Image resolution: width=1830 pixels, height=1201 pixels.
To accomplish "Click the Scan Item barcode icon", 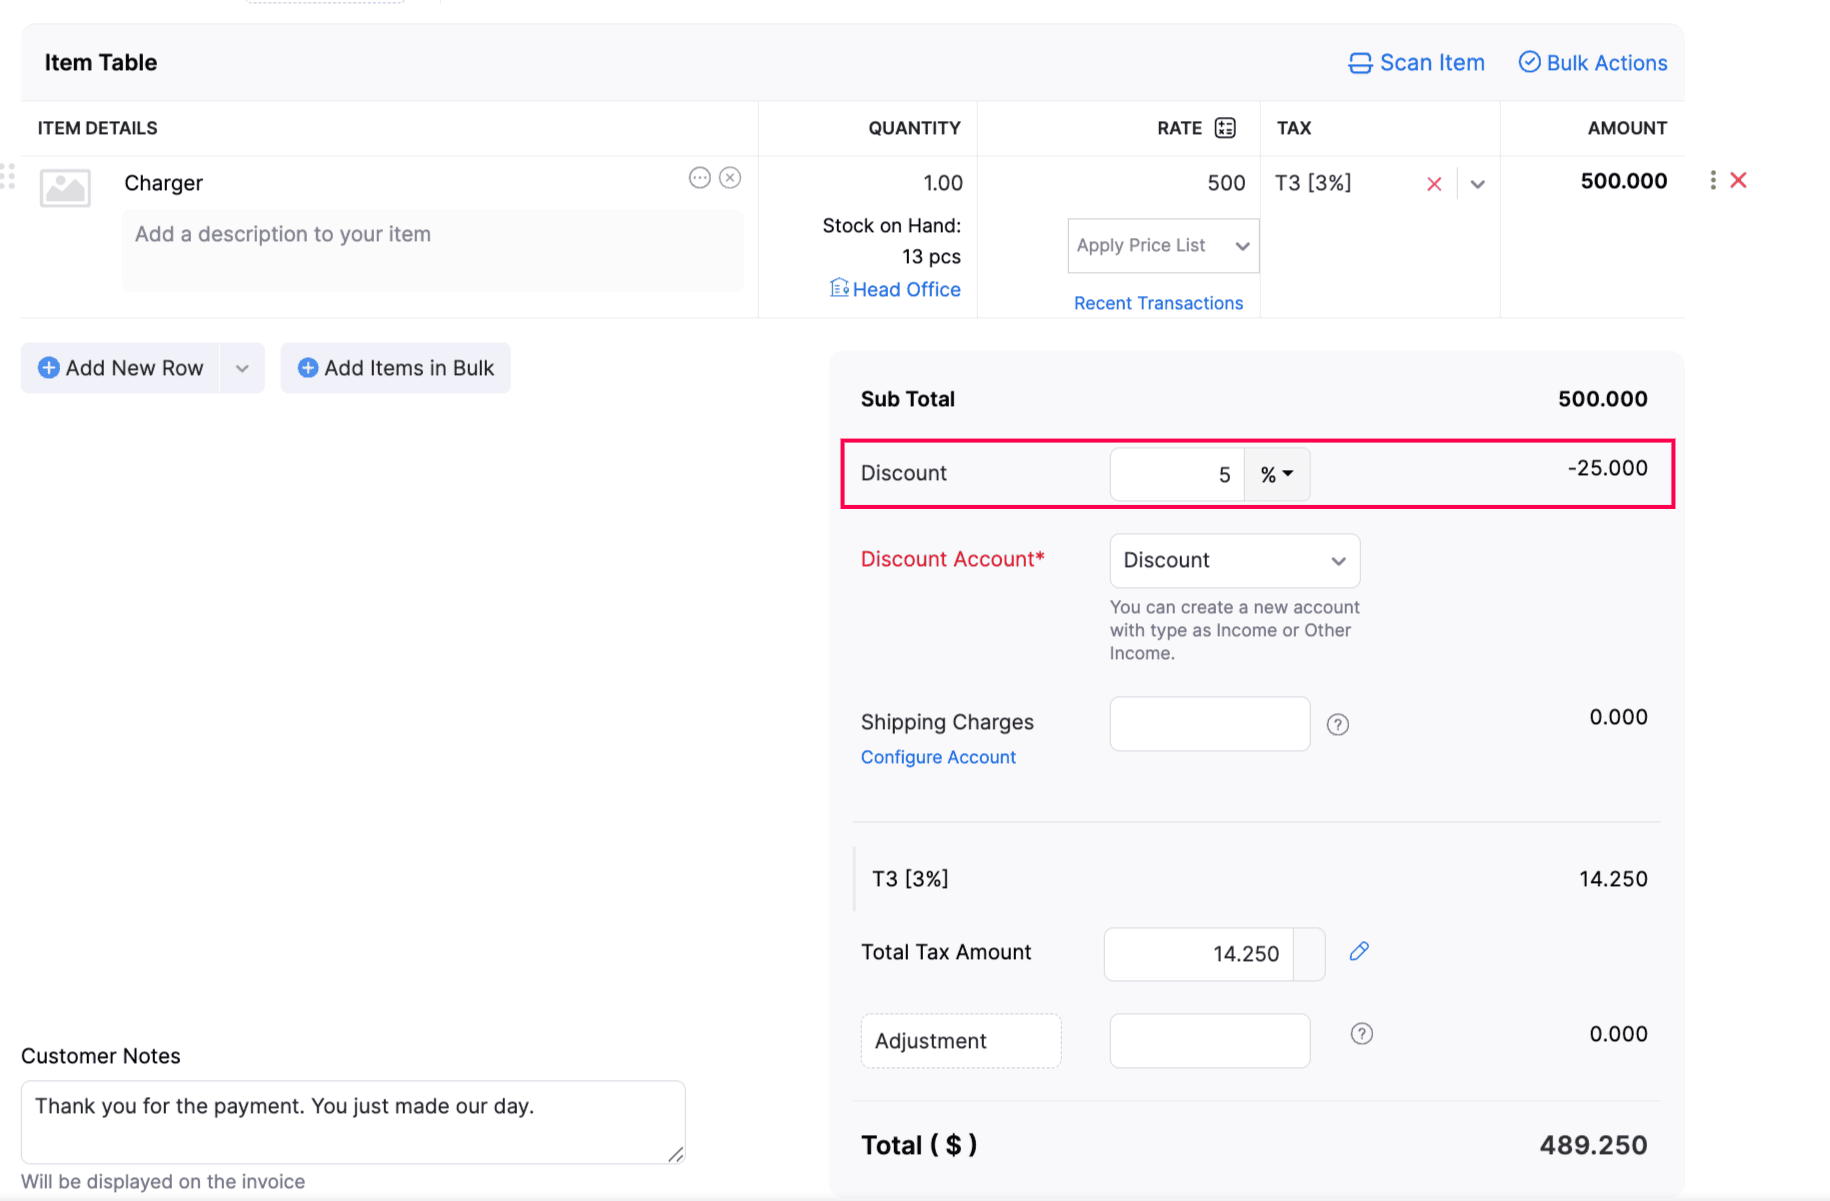I will click(x=1359, y=63).
